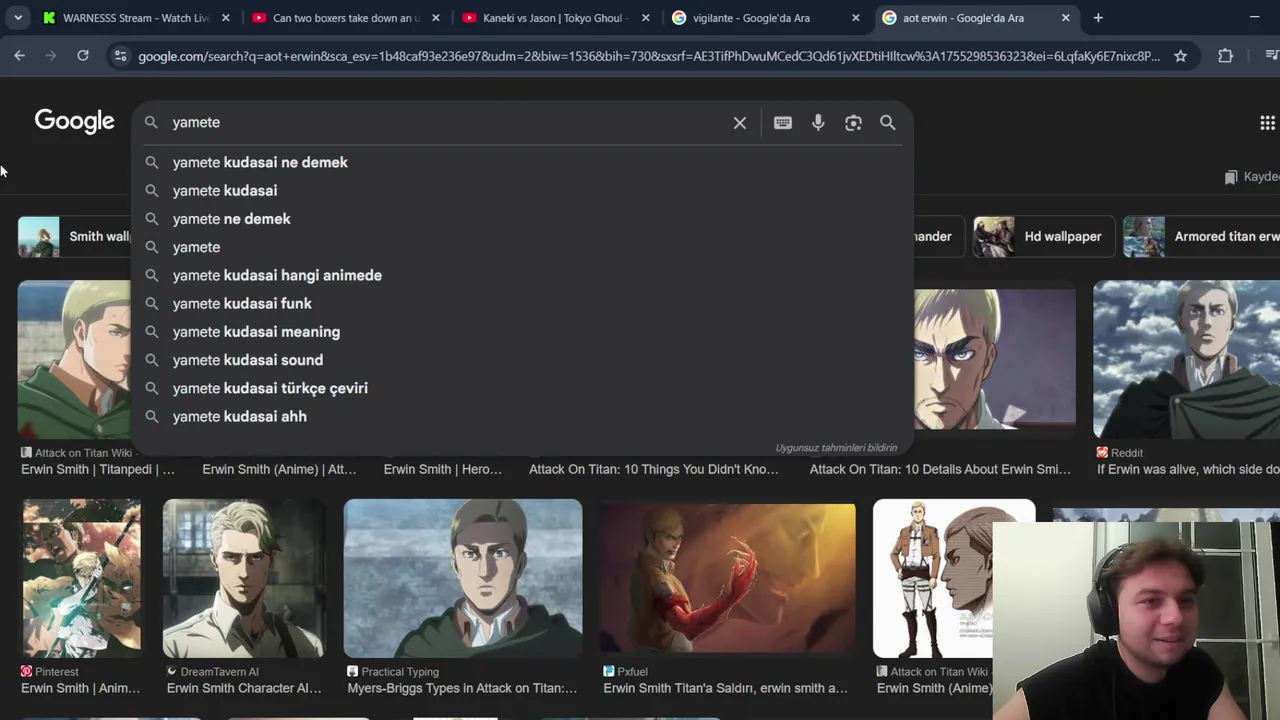The width and height of the screenshot is (1280, 720).
Task: Open Erwin Smith Titan'a Saldırı link
Action: click(x=725, y=688)
